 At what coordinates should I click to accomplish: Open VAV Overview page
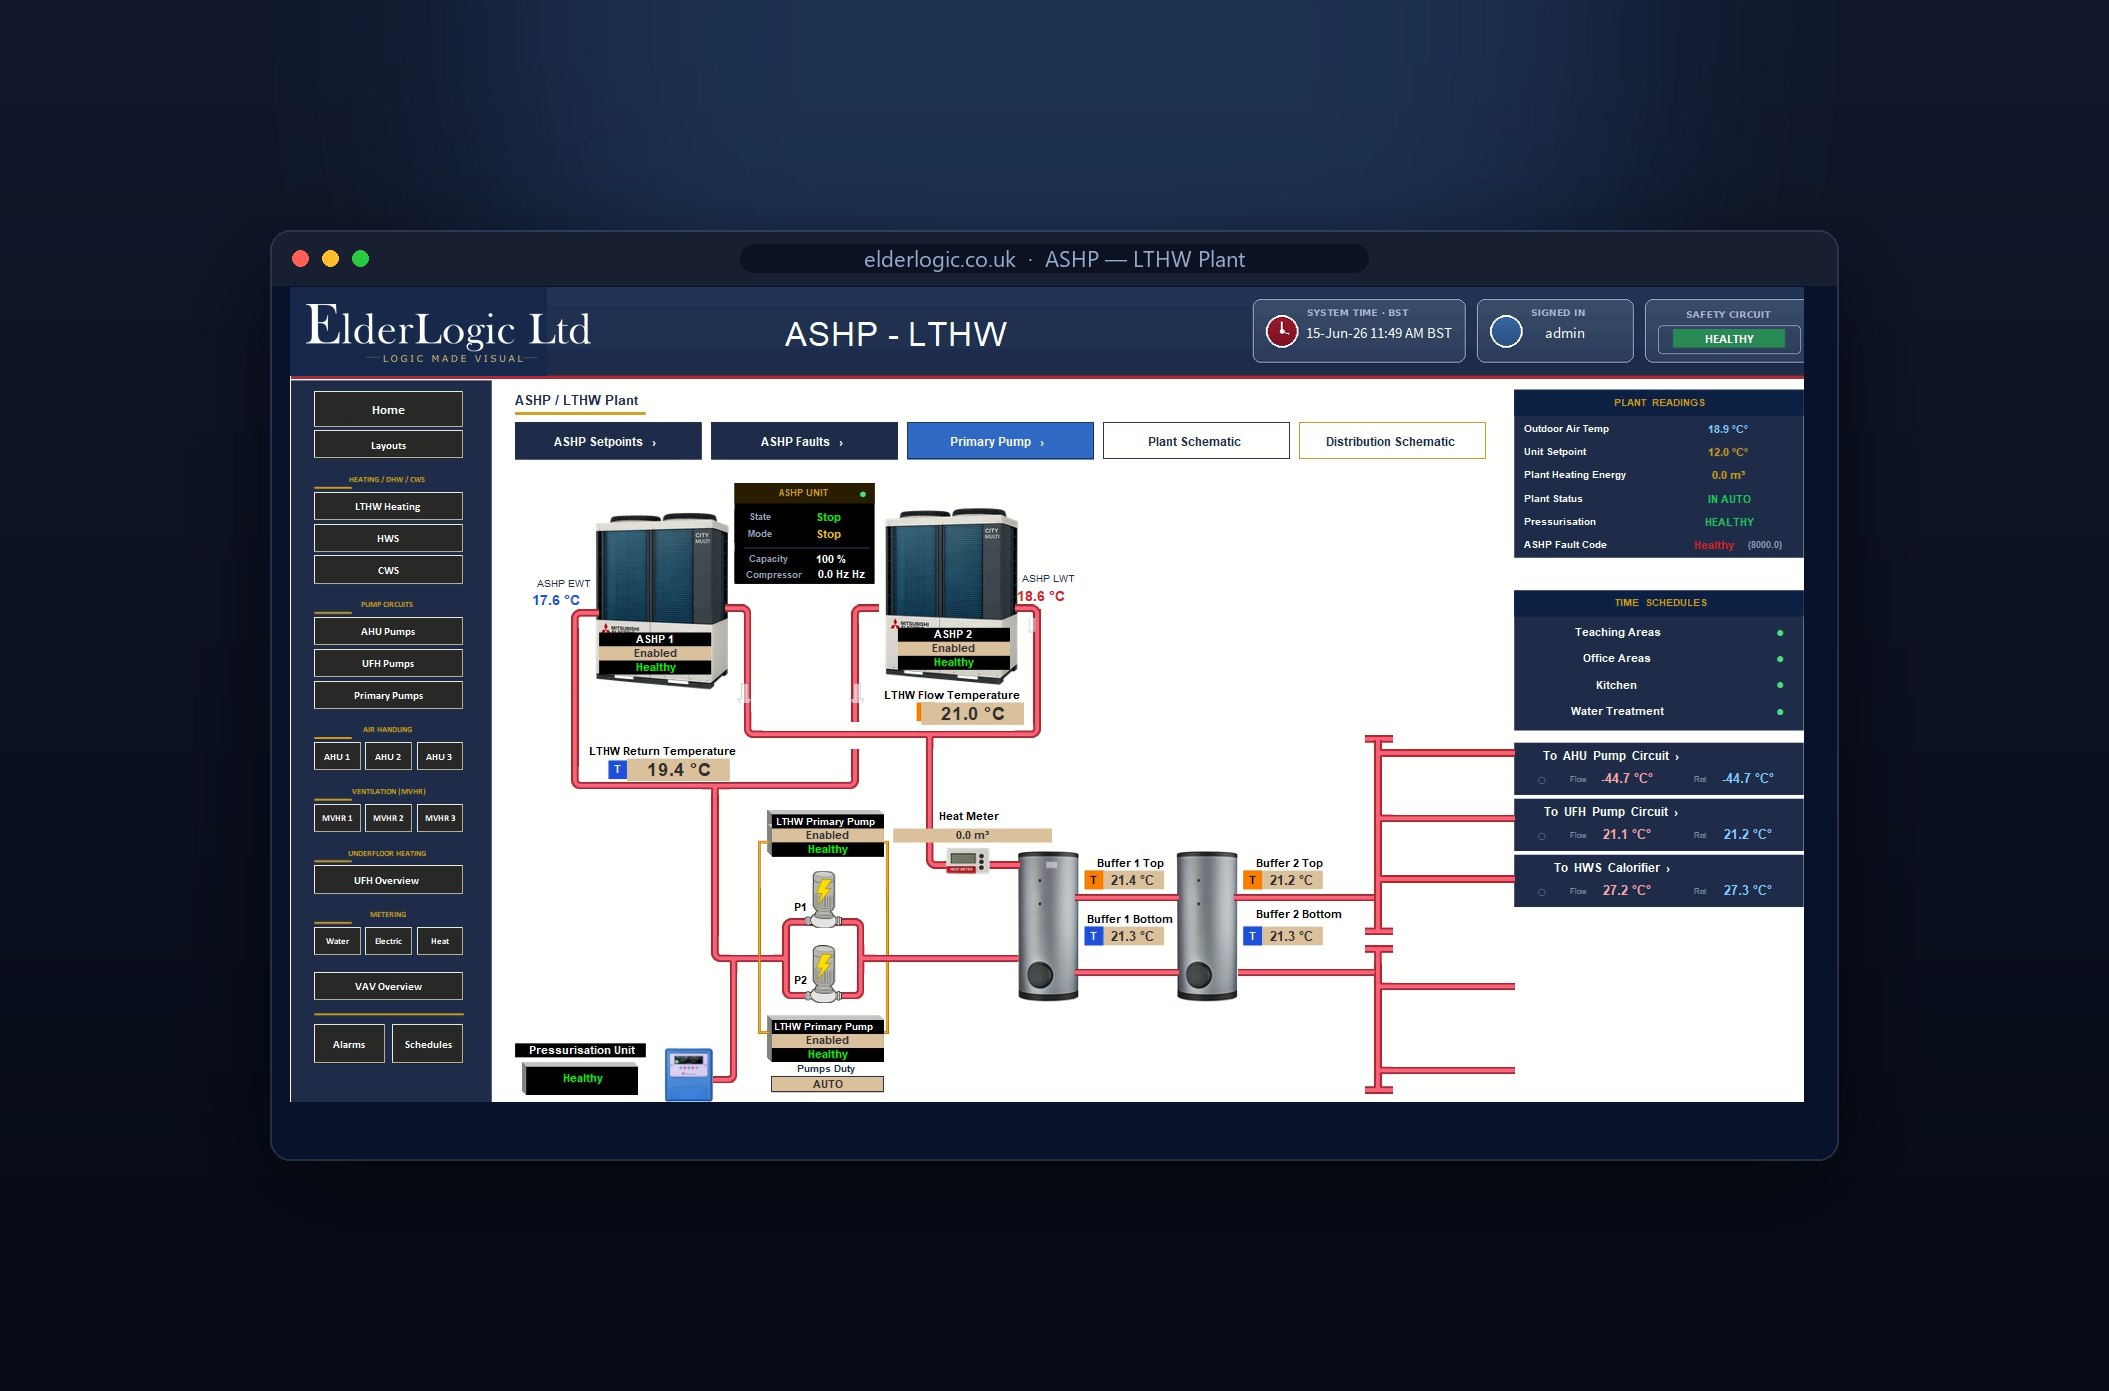(388, 986)
